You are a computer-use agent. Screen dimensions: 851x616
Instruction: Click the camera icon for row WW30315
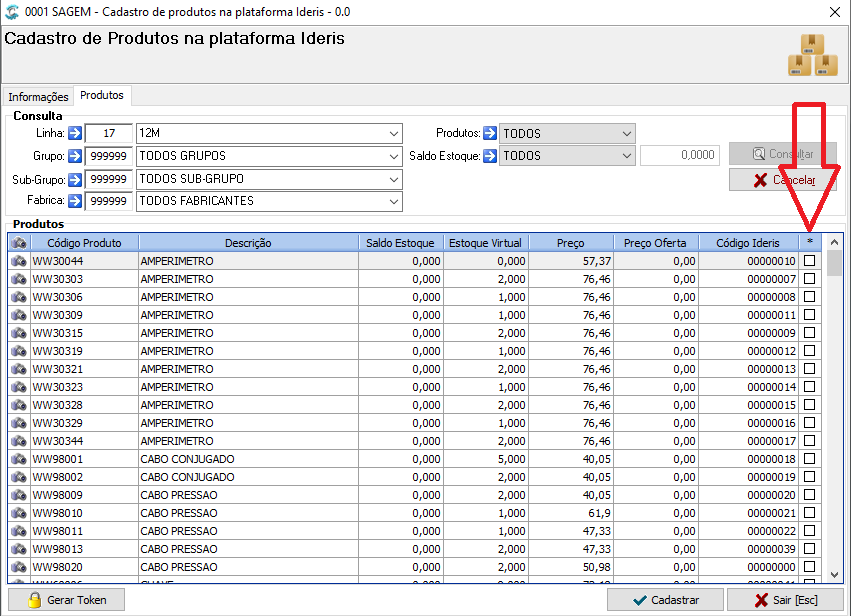[19, 333]
